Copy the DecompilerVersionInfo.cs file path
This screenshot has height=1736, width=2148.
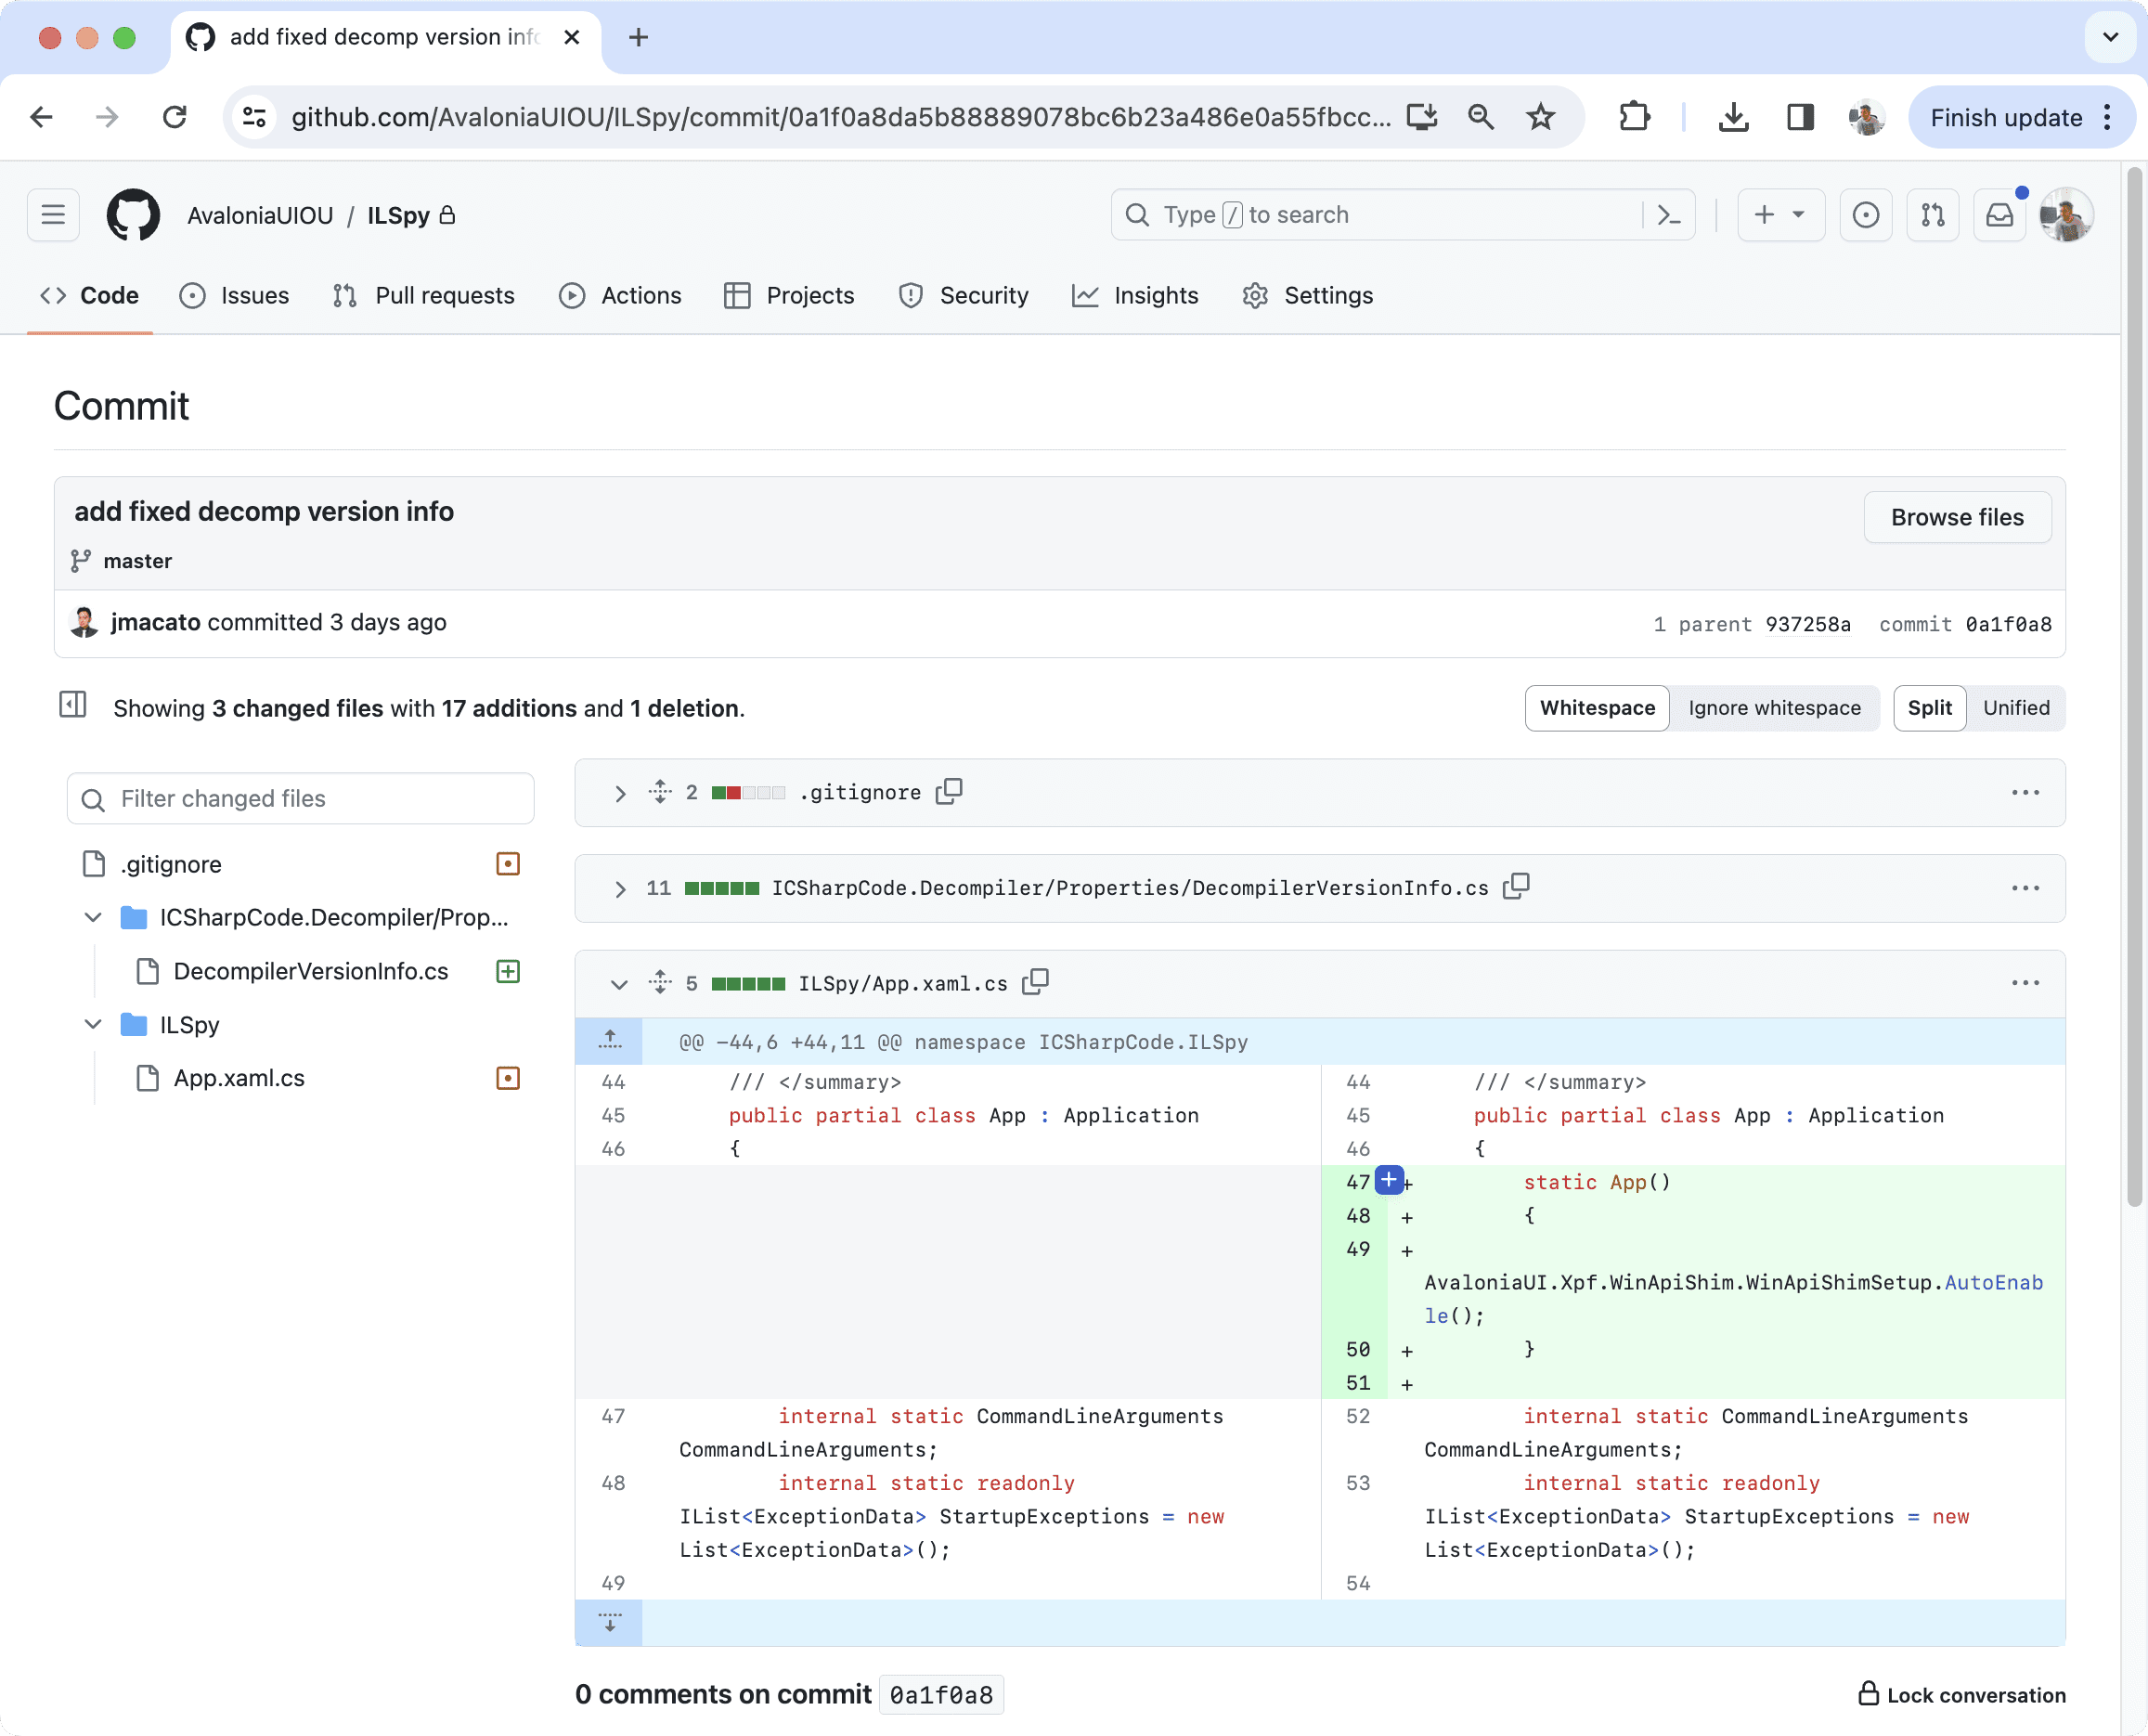tap(1516, 887)
